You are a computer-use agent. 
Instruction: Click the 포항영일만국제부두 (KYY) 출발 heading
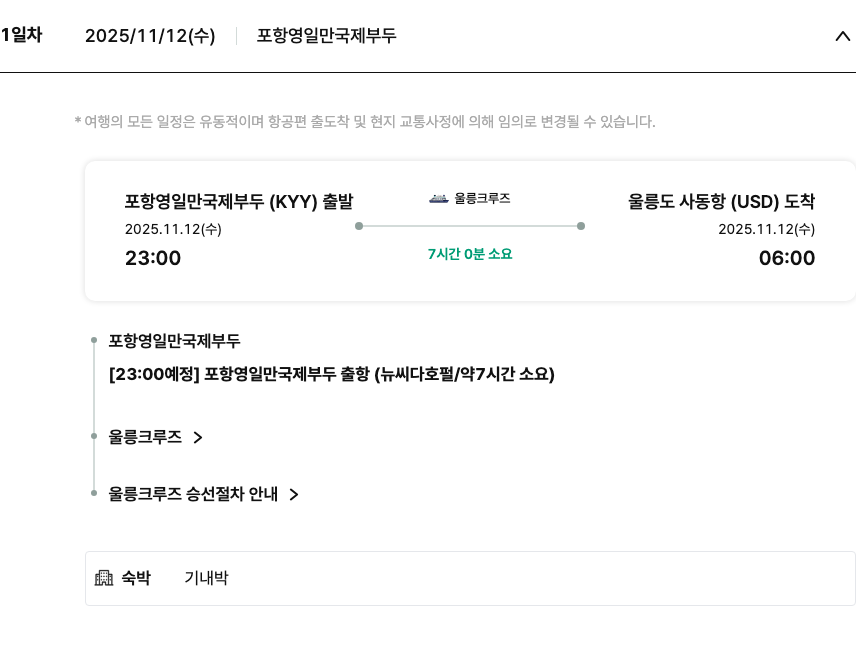coord(239,202)
